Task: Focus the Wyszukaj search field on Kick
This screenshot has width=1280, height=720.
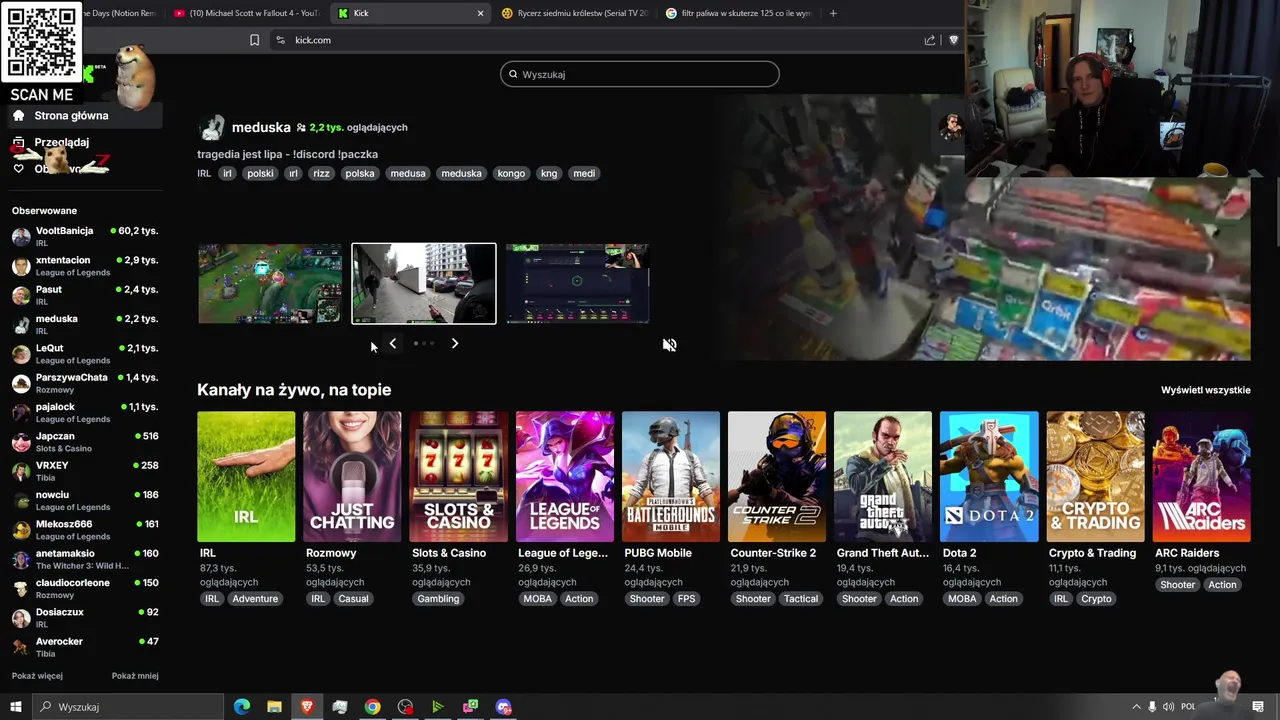Action: click(640, 74)
